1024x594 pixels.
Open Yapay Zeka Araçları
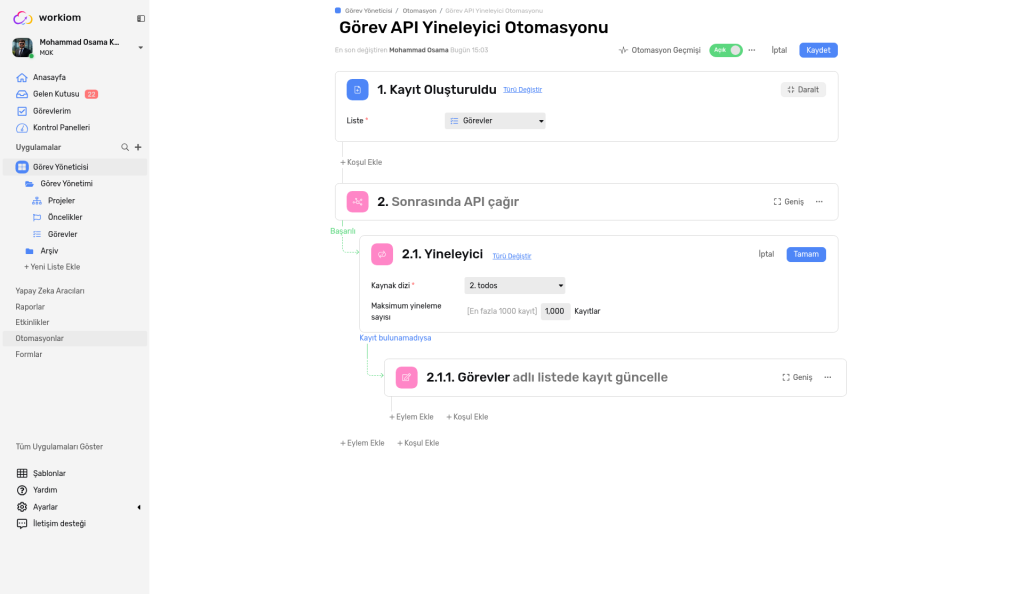point(50,291)
